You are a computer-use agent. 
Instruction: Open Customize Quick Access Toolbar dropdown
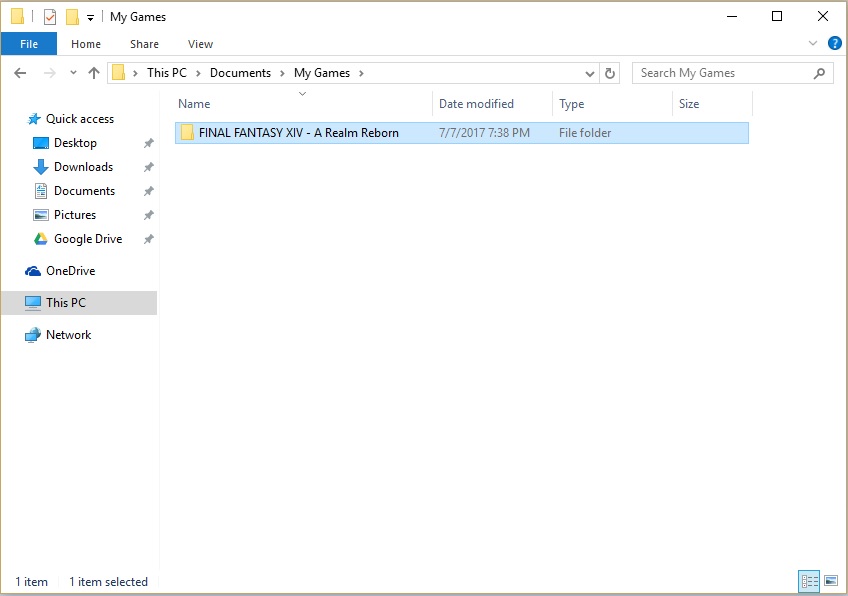(90, 18)
